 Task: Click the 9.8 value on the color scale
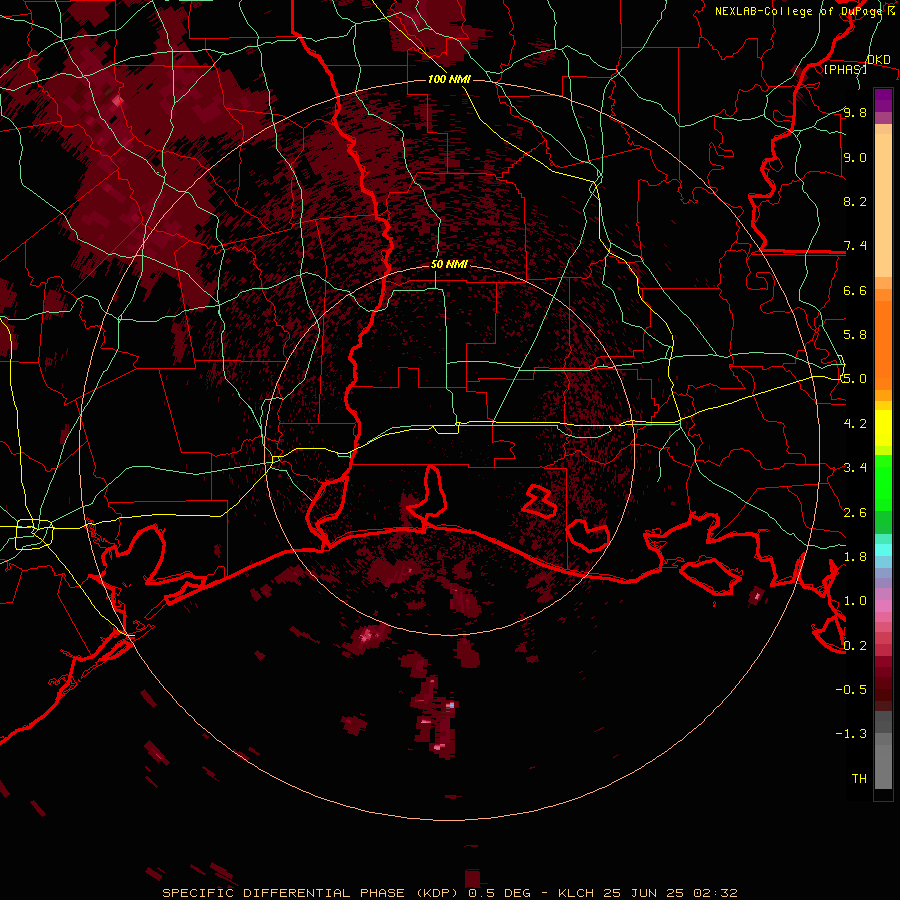[855, 112]
